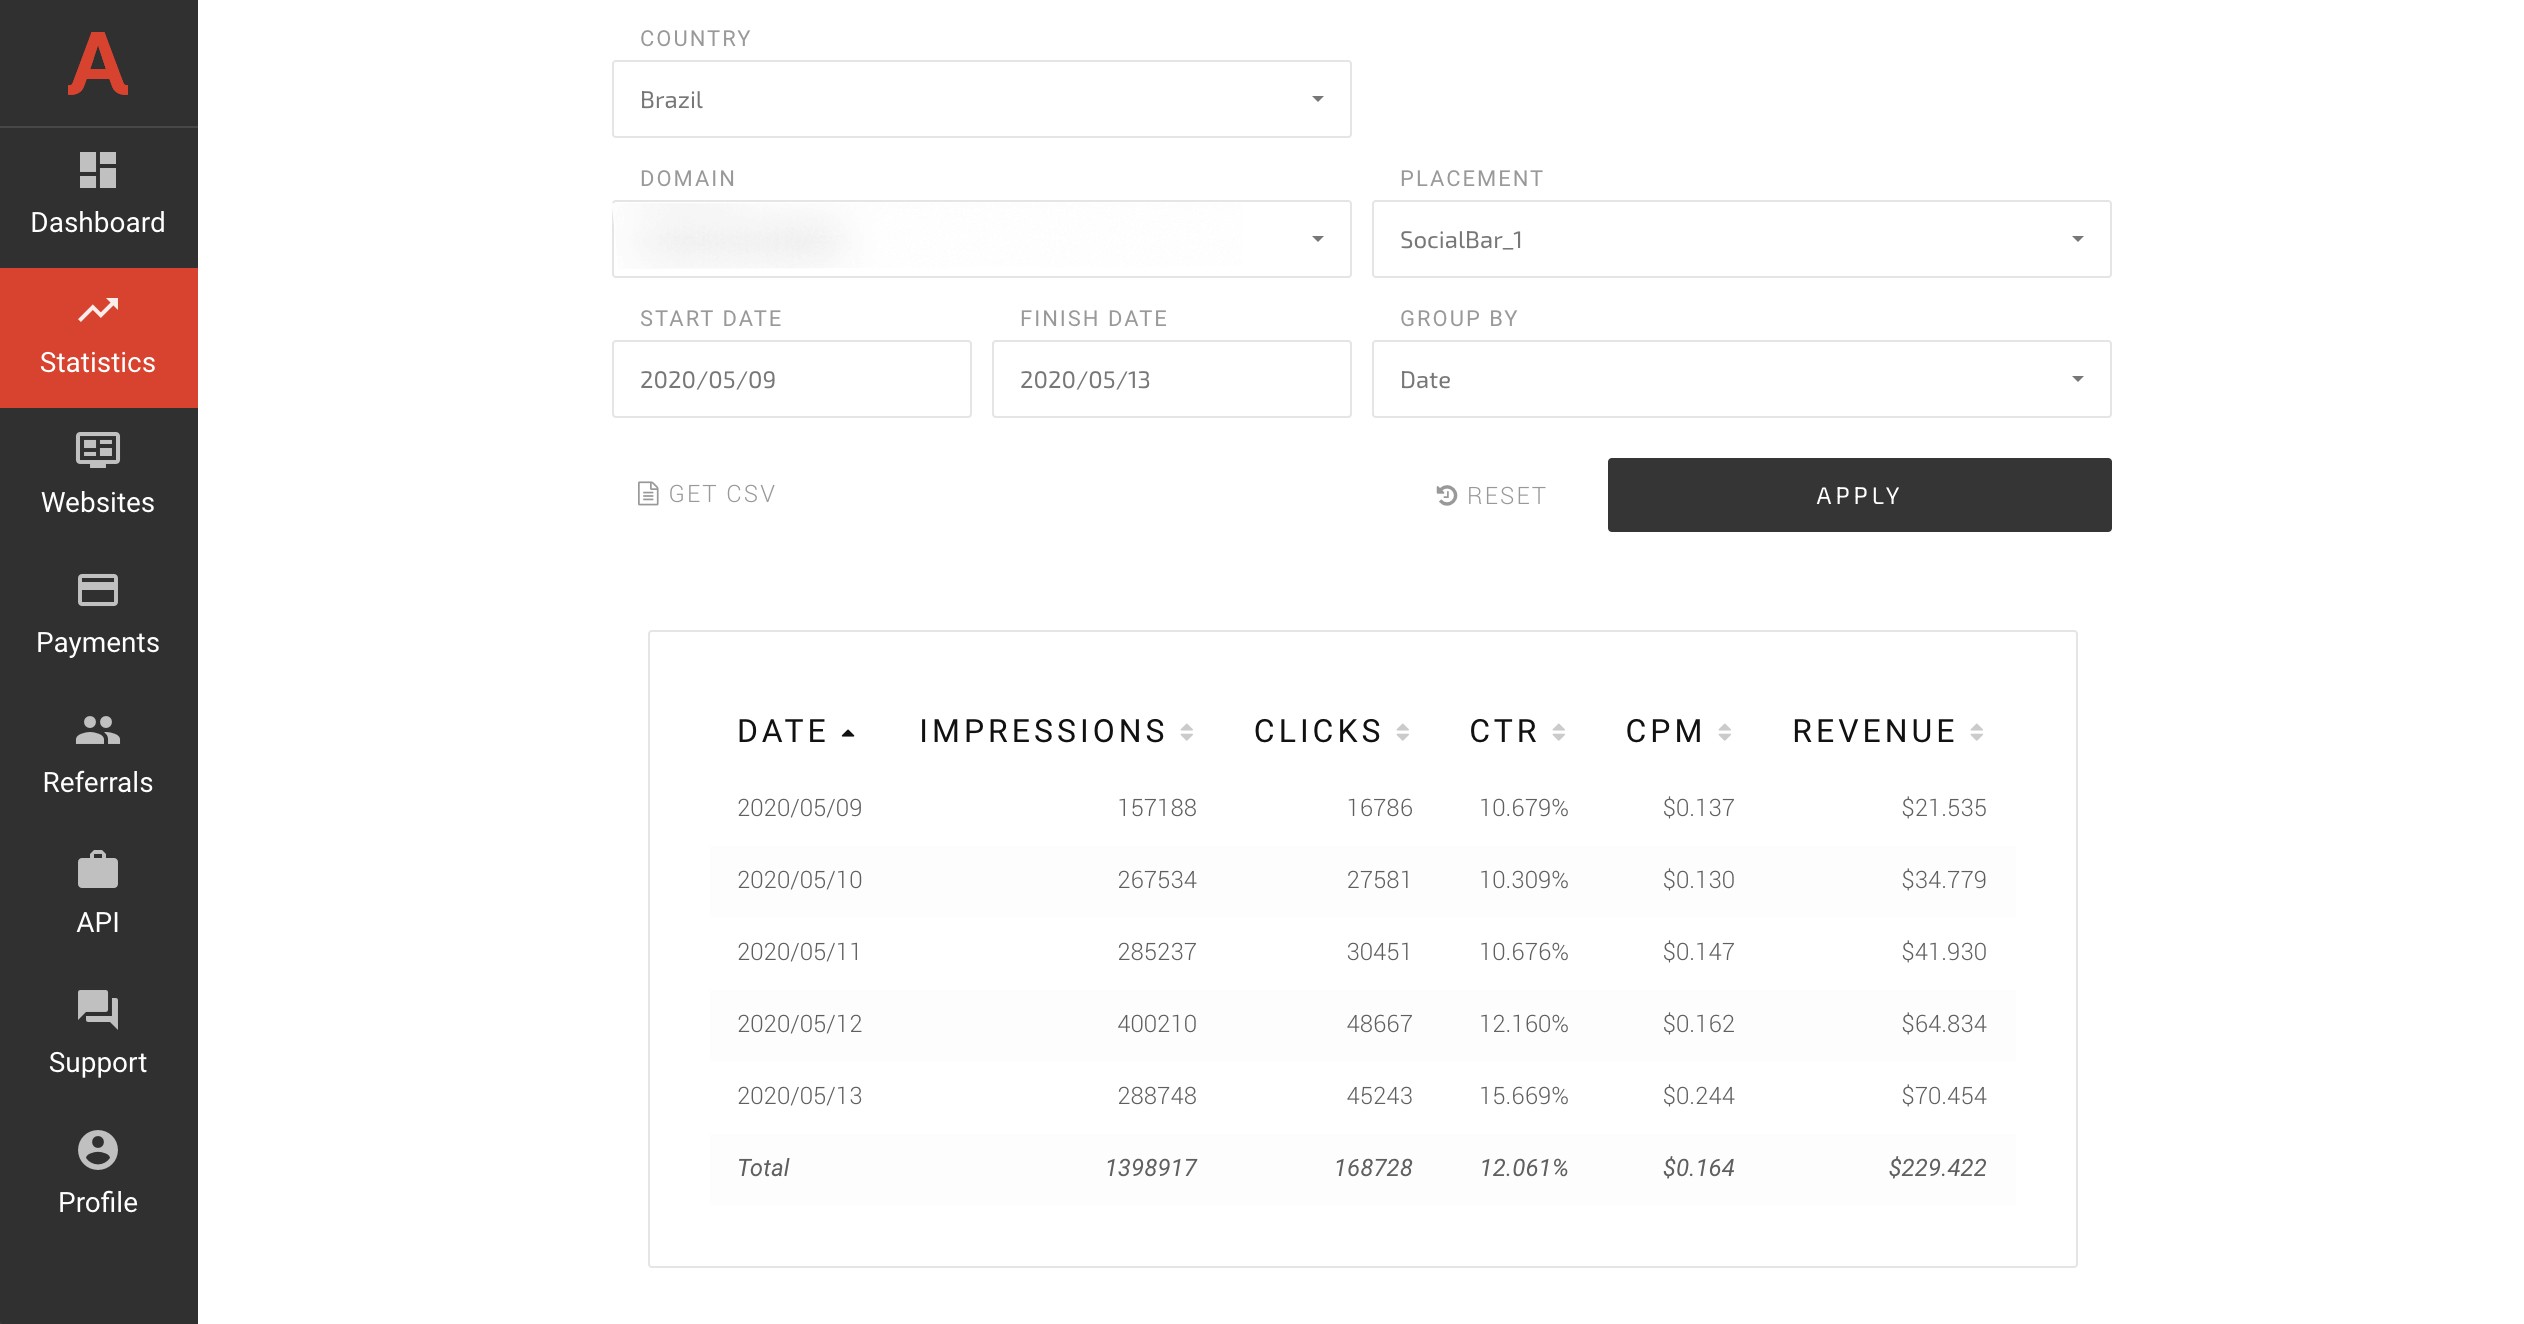Click the Apply button
The height and width of the screenshot is (1324, 2524).
(x=1858, y=494)
